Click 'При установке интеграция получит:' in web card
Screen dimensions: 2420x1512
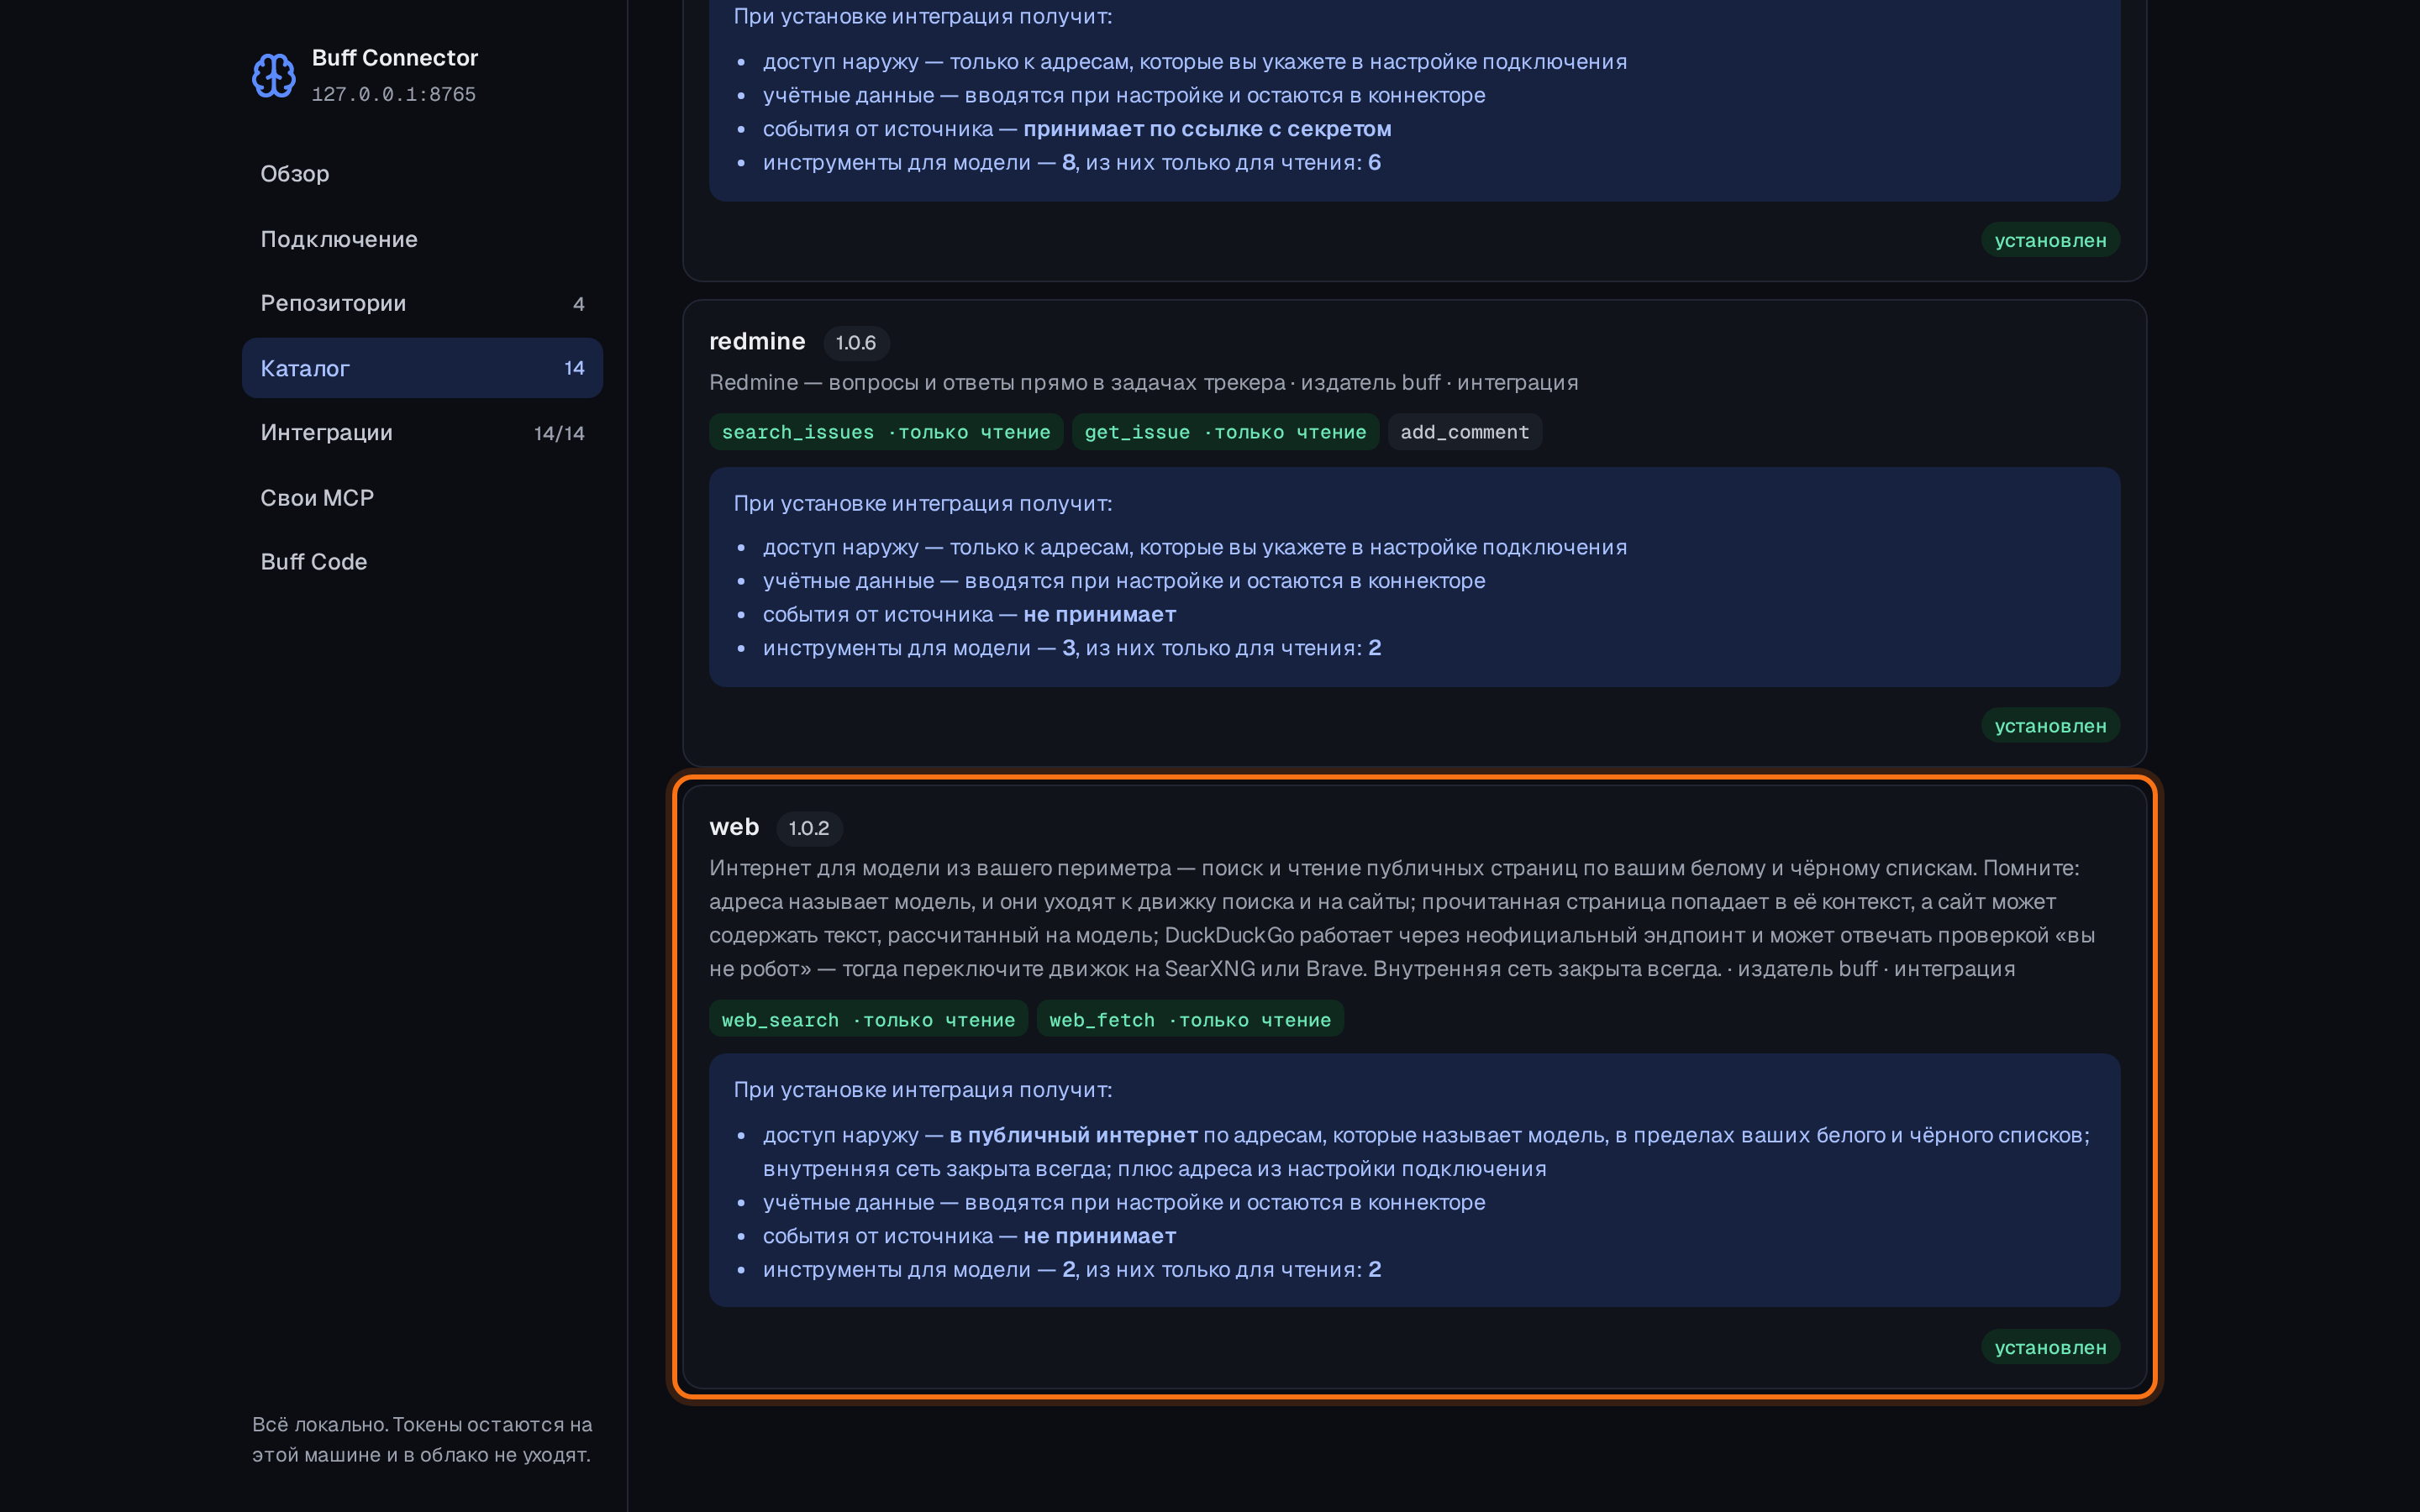(922, 1090)
